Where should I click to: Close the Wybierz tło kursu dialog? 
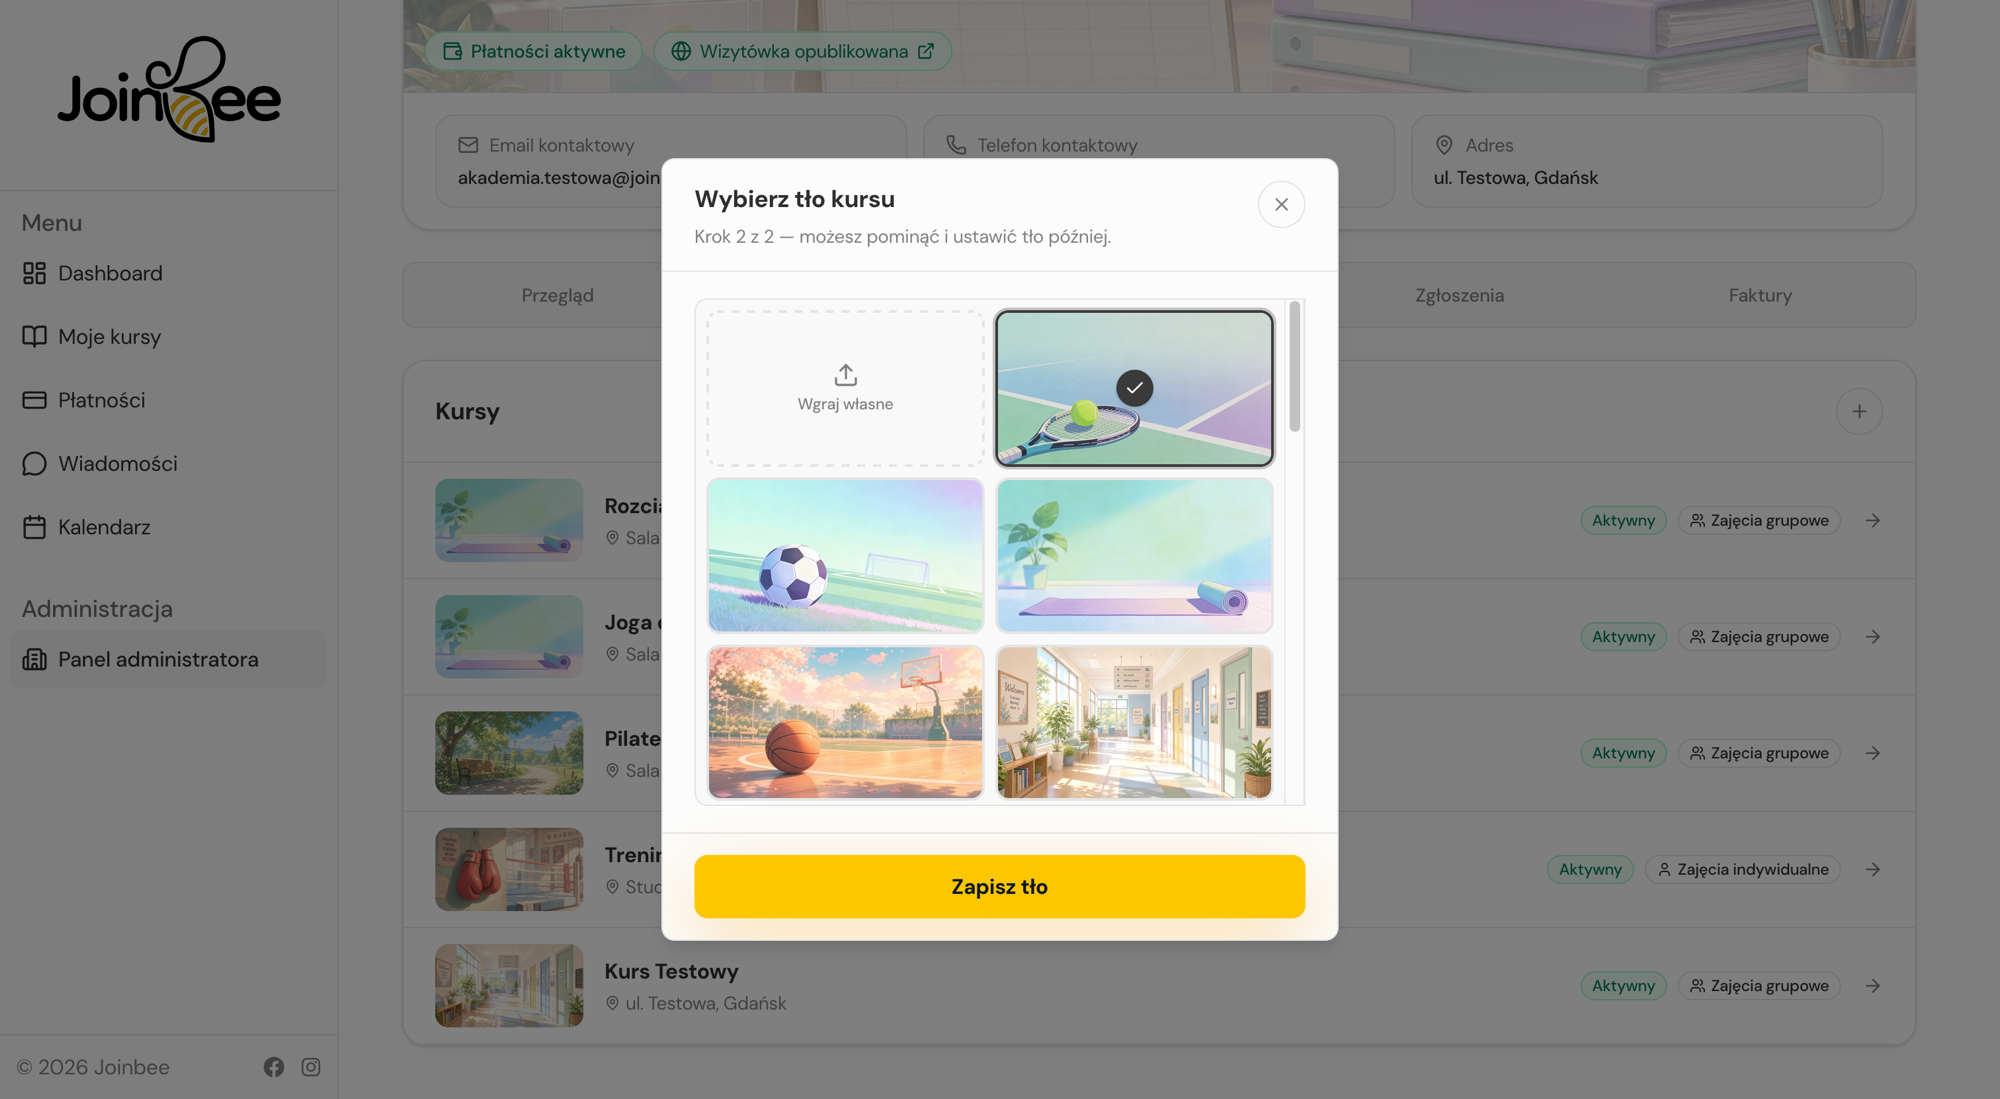[1281, 204]
